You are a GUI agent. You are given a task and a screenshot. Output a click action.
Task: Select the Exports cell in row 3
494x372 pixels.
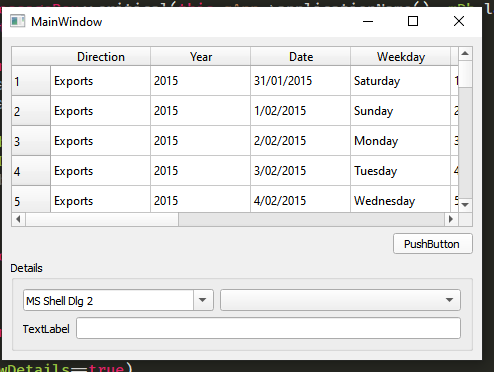point(100,141)
